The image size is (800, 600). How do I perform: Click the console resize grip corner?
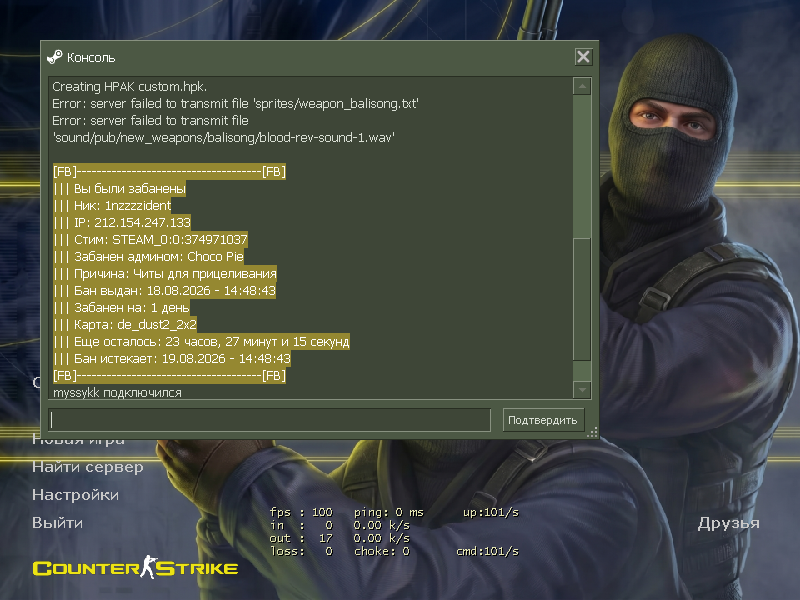(592, 433)
